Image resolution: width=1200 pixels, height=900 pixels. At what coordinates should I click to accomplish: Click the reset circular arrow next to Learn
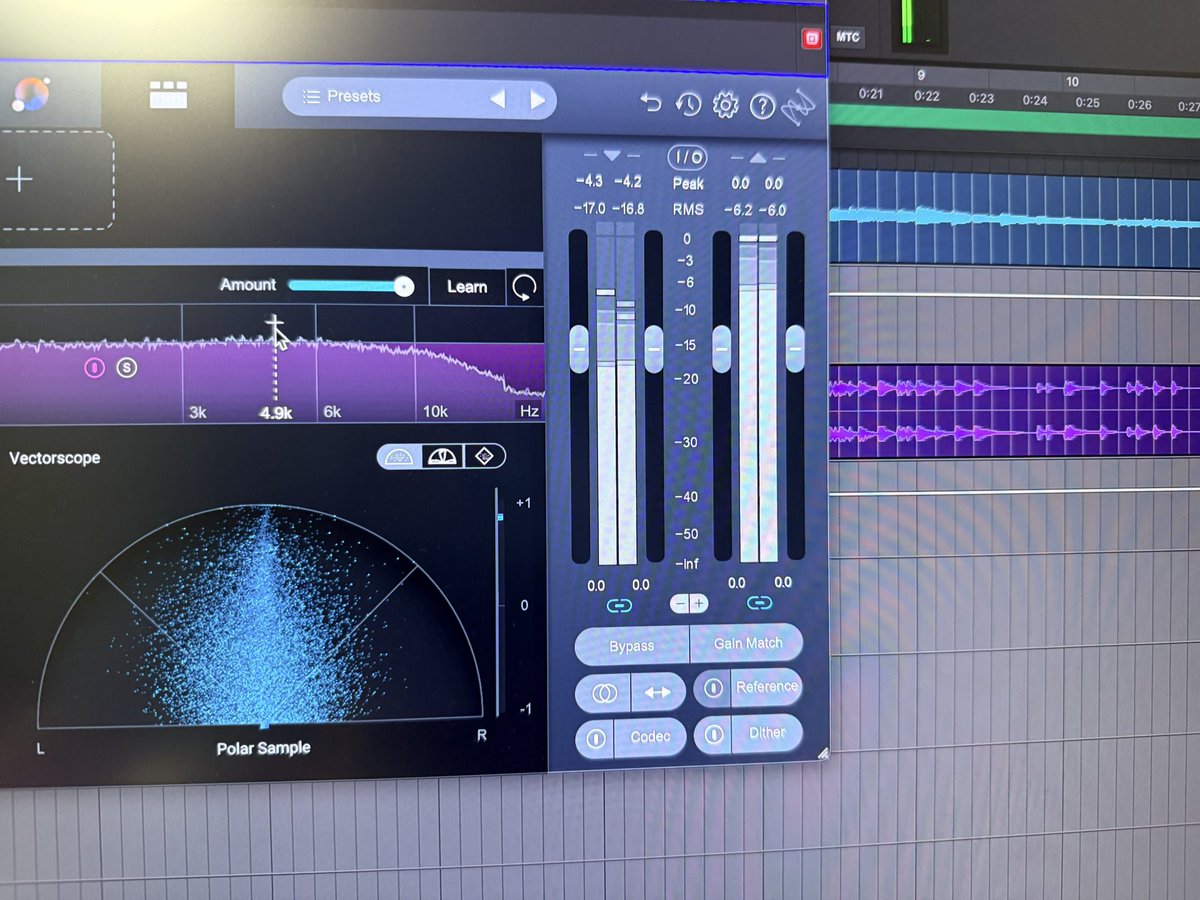524,288
